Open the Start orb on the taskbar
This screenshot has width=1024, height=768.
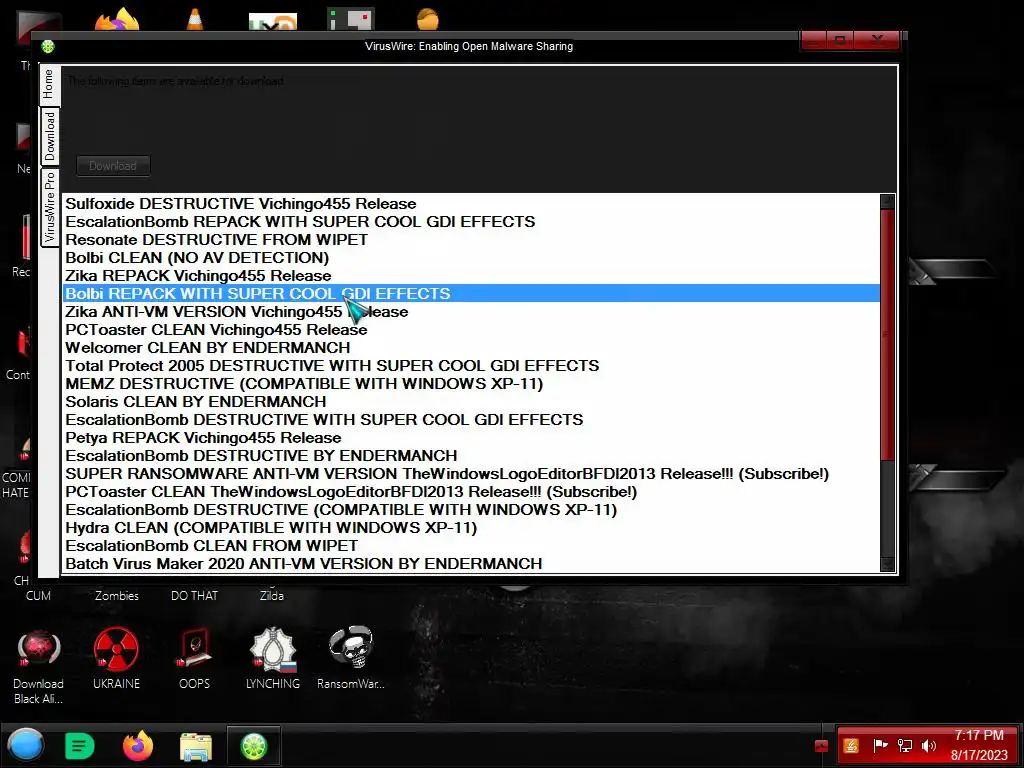pyautogui.click(x=26, y=745)
